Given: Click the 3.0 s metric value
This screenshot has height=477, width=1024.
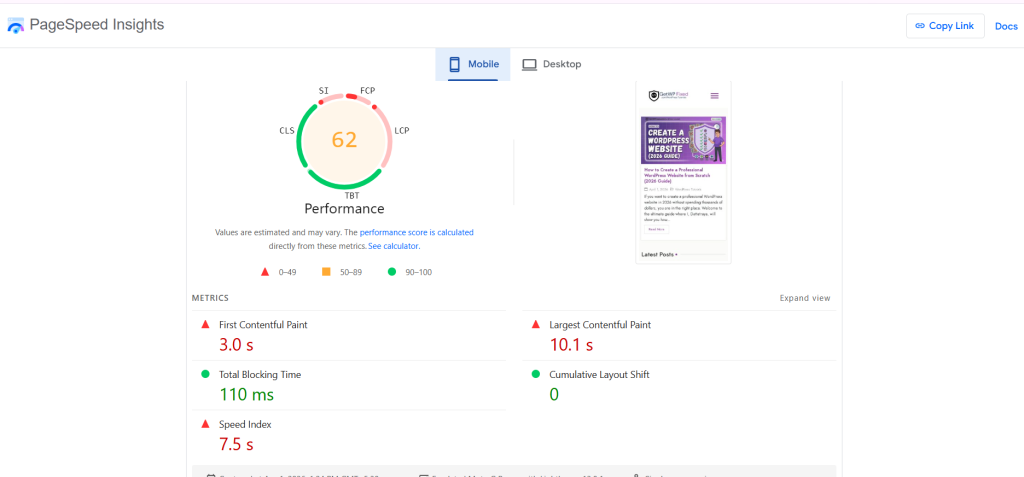Looking at the screenshot, I should click(236, 344).
